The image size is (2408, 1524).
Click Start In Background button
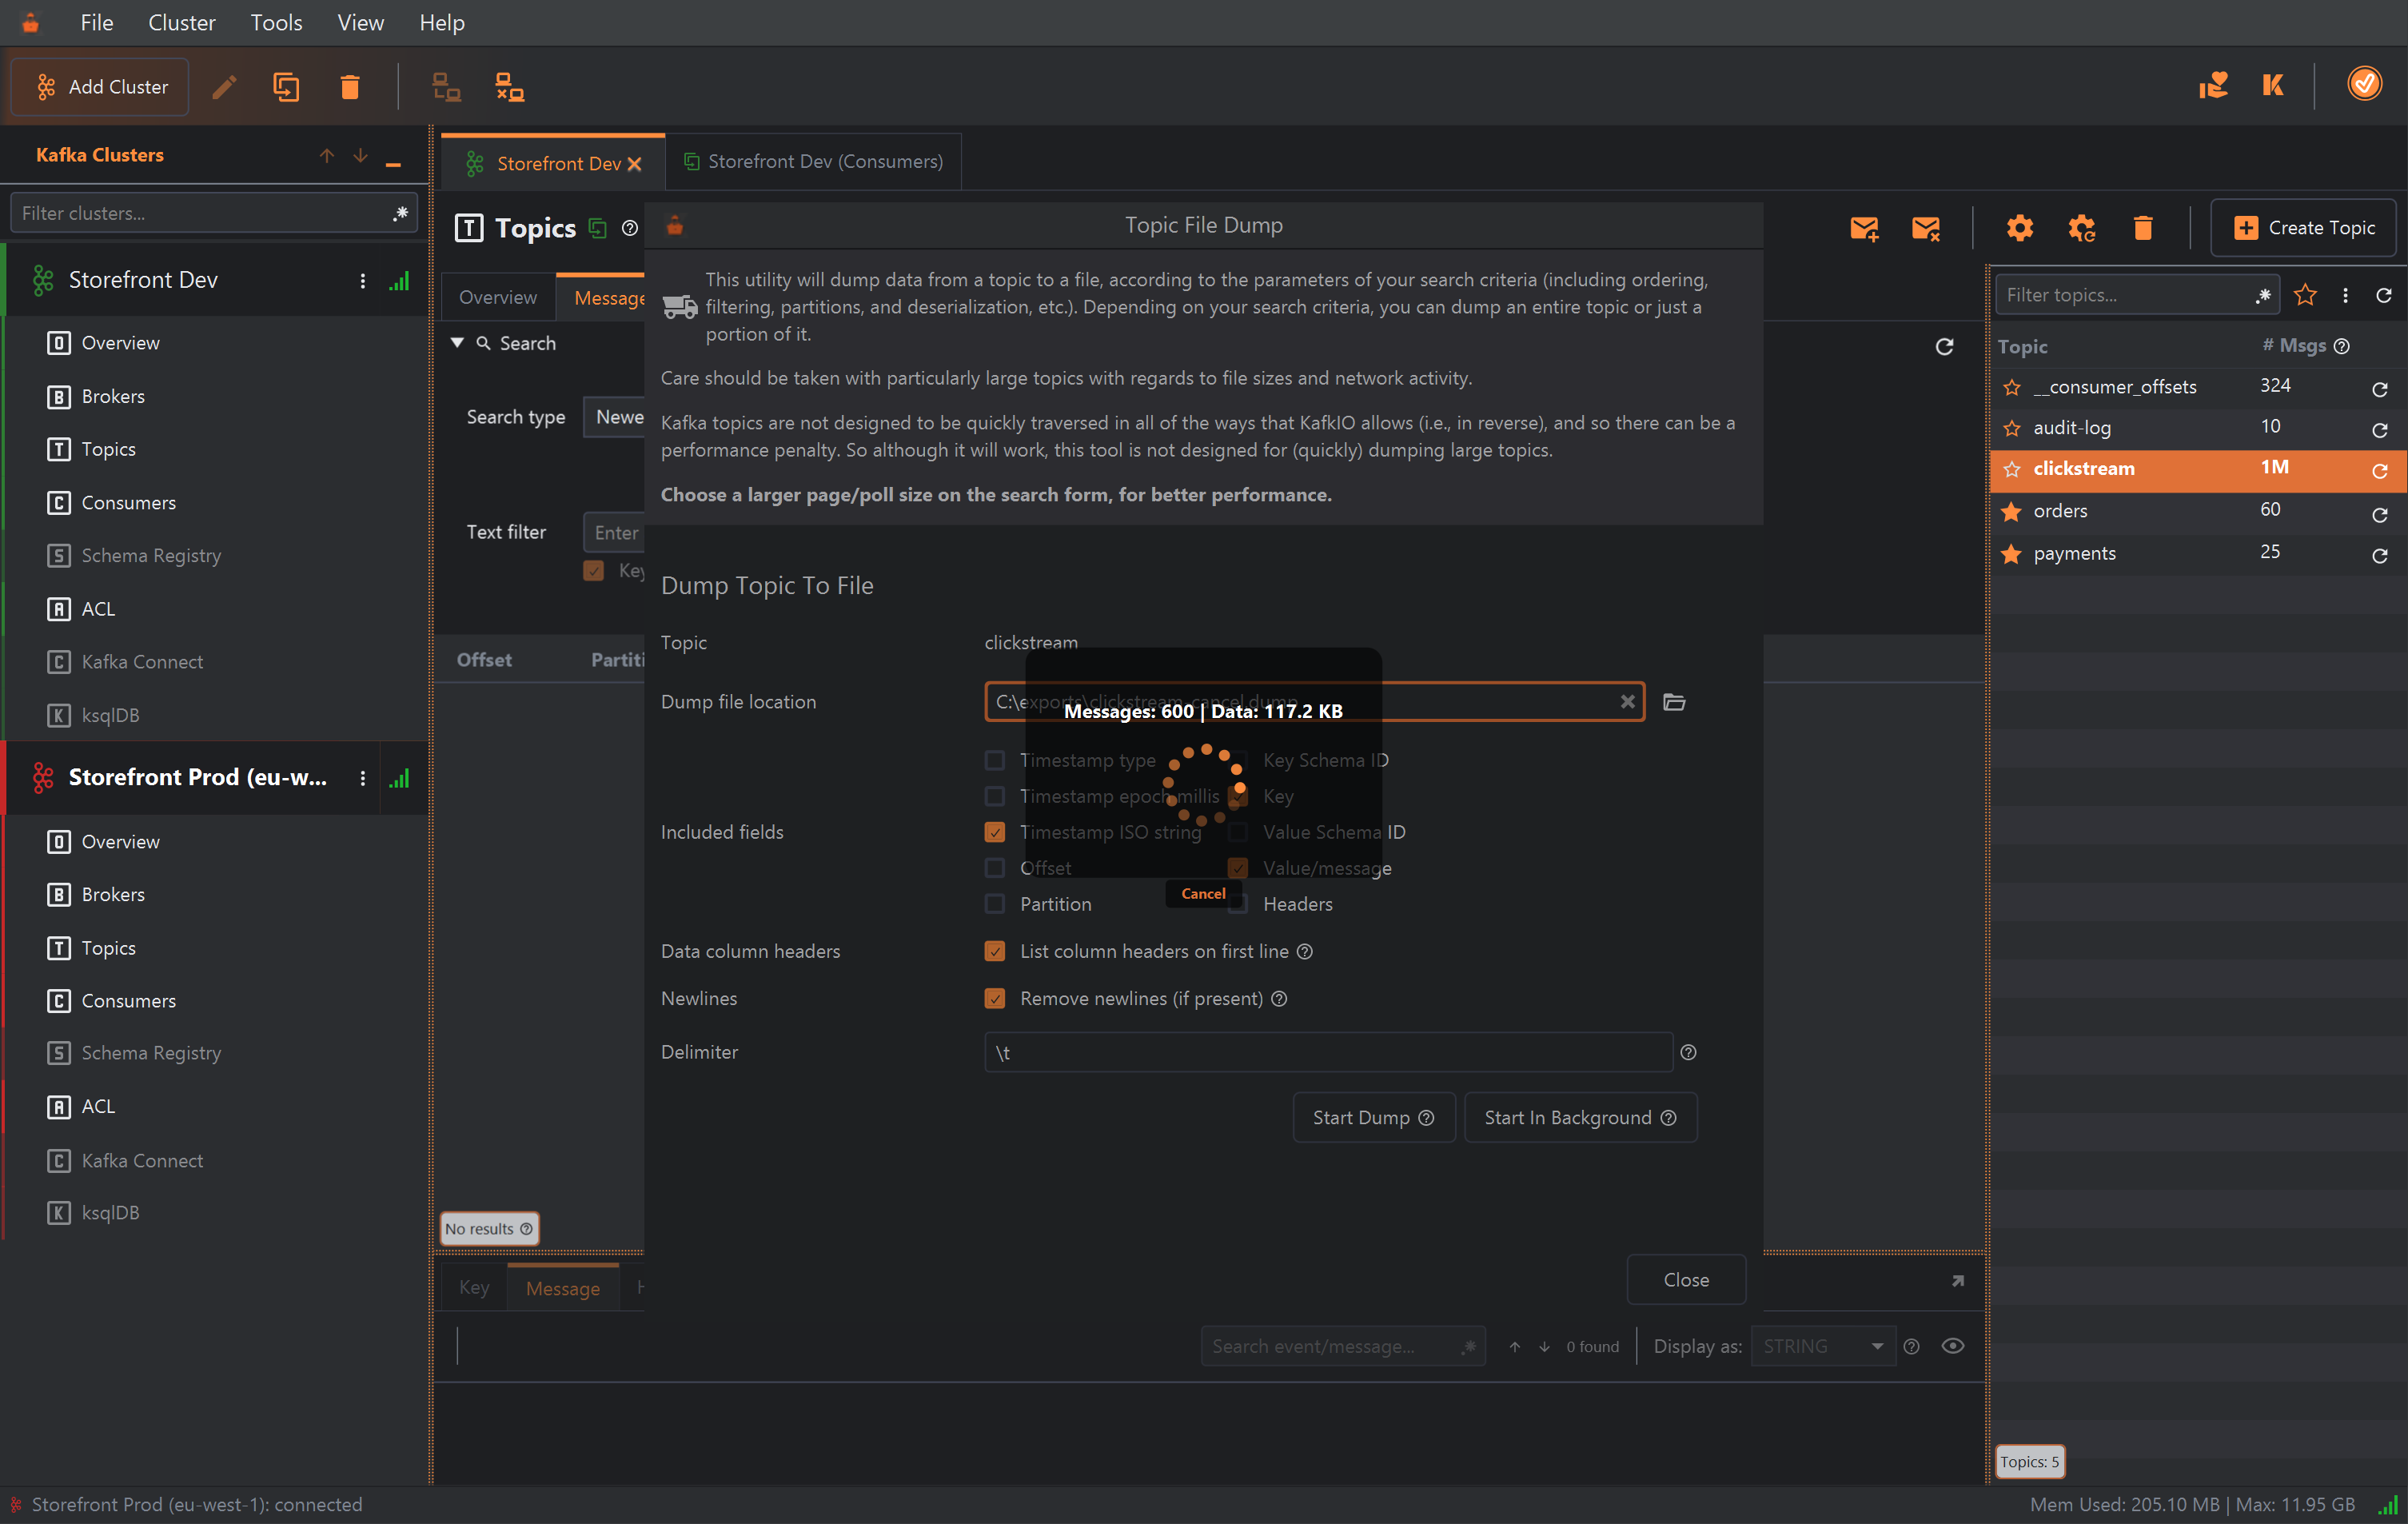[1580, 1117]
